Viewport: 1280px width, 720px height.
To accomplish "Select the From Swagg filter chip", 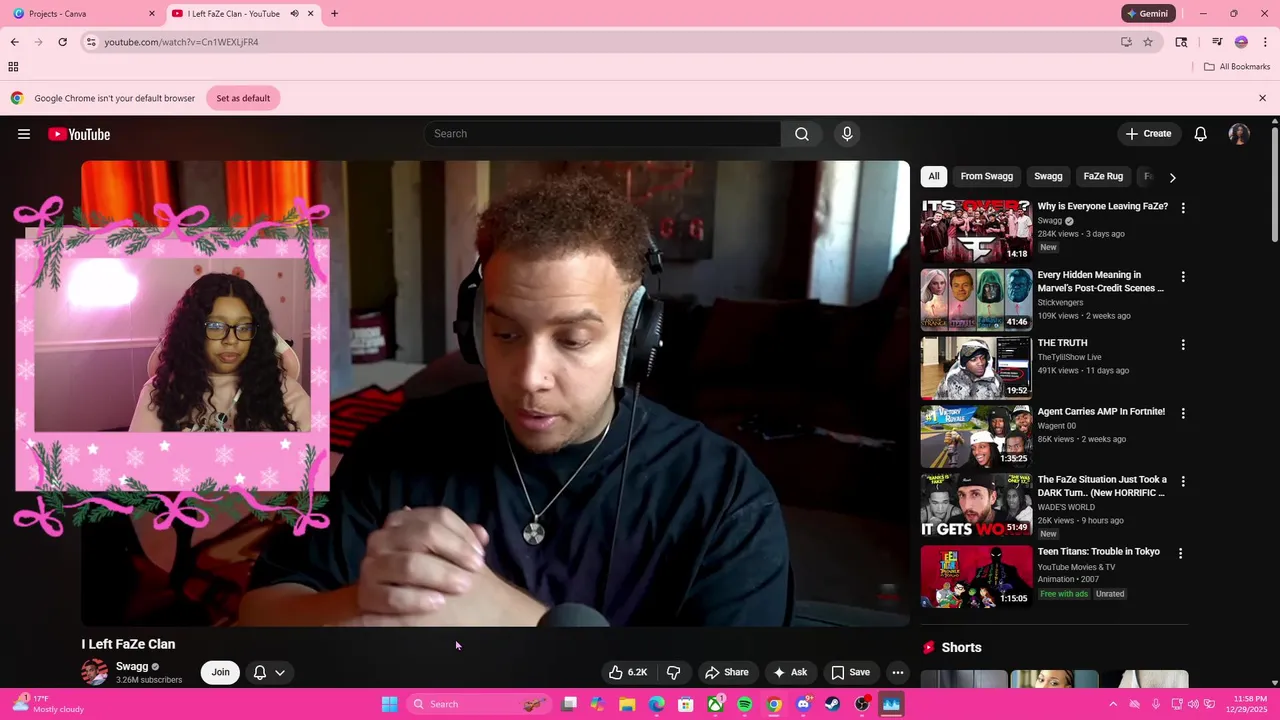I will click(x=987, y=176).
